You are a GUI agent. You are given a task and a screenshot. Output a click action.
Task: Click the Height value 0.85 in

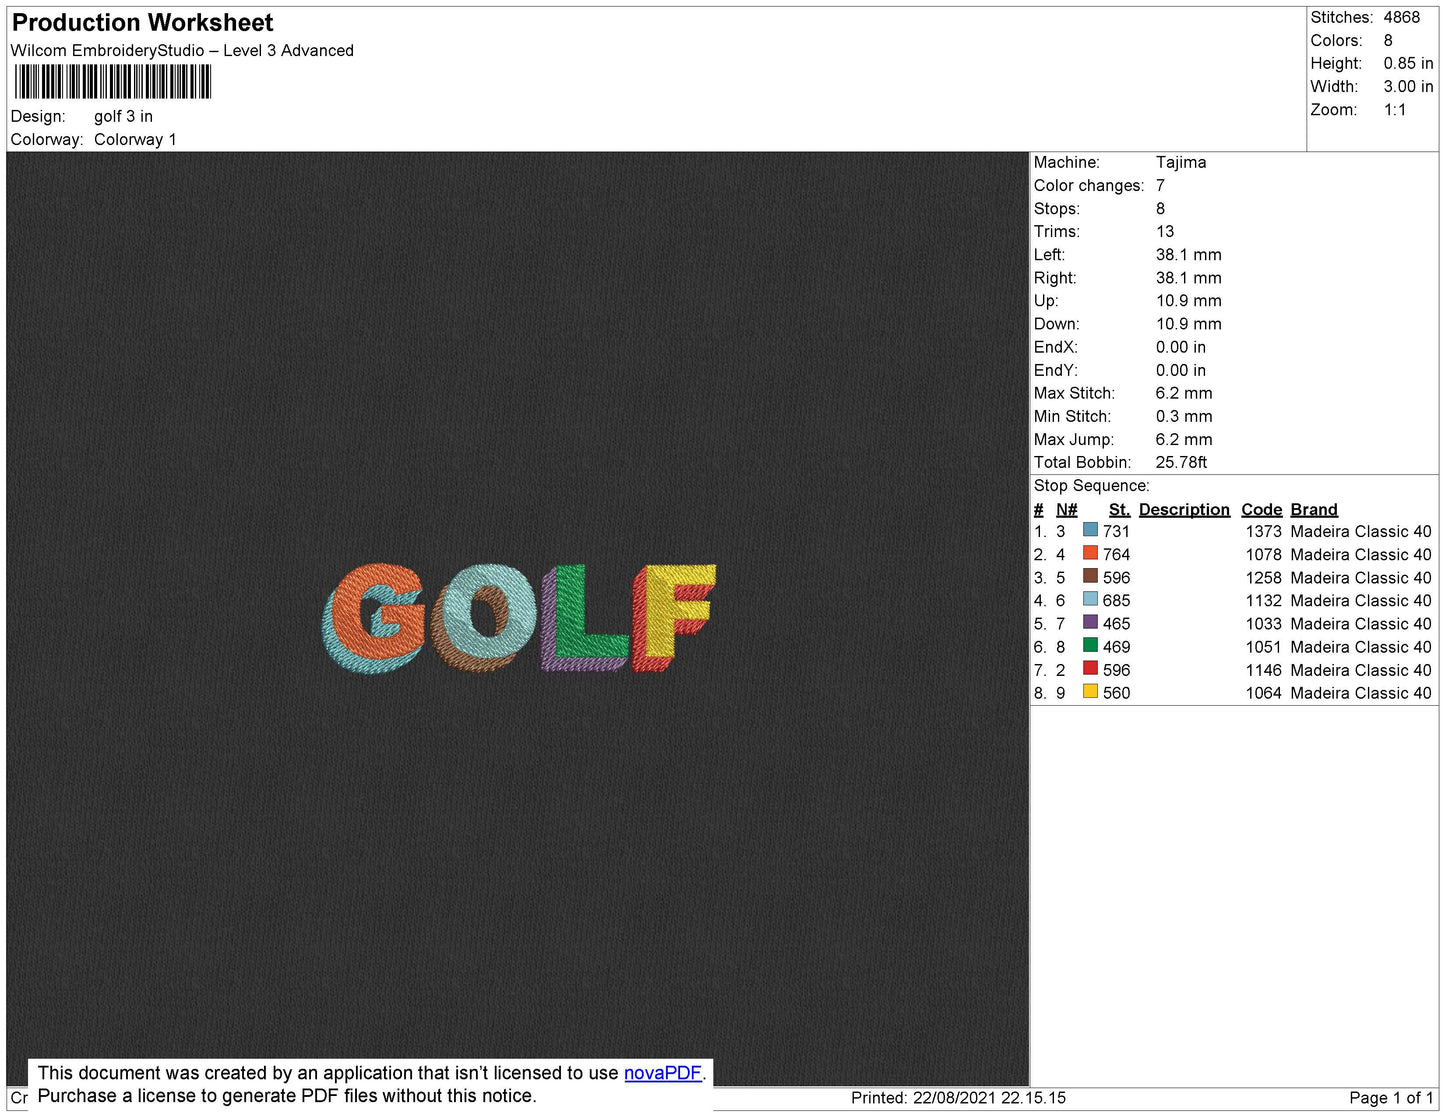click(1408, 63)
